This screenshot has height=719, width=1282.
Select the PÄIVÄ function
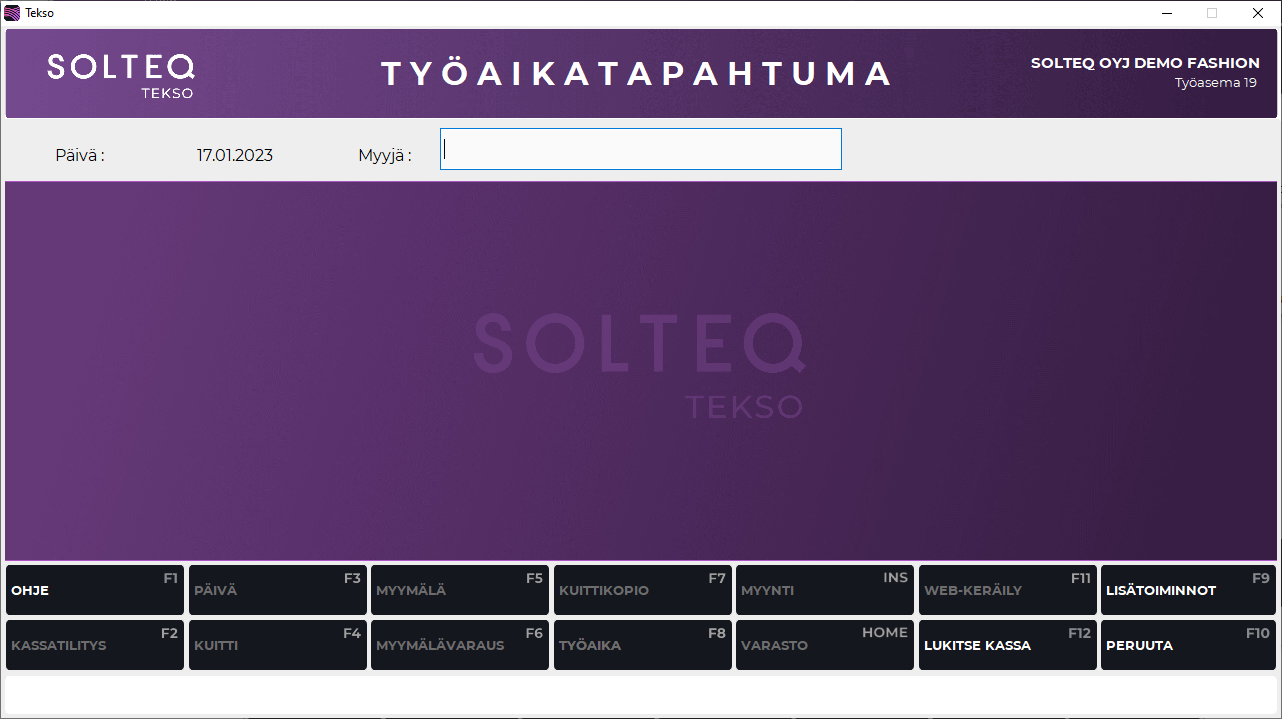(x=277, y=590)
